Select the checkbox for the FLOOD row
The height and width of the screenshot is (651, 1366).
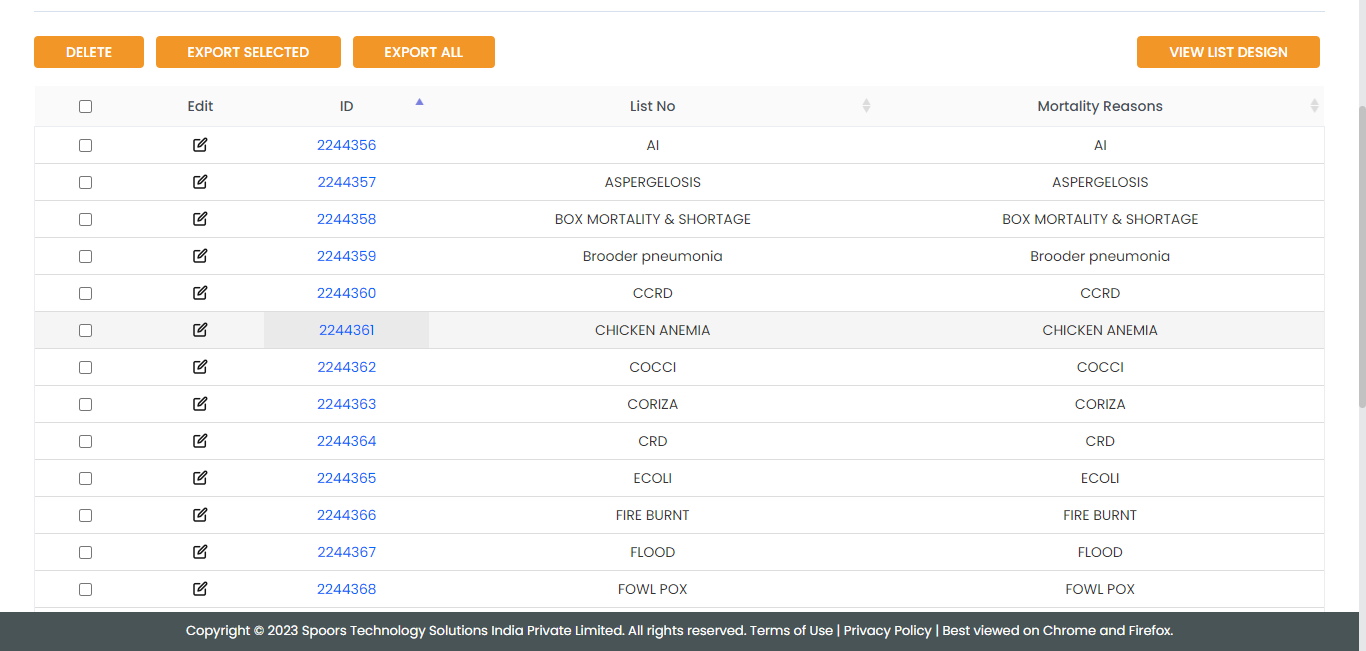point(85,552)
